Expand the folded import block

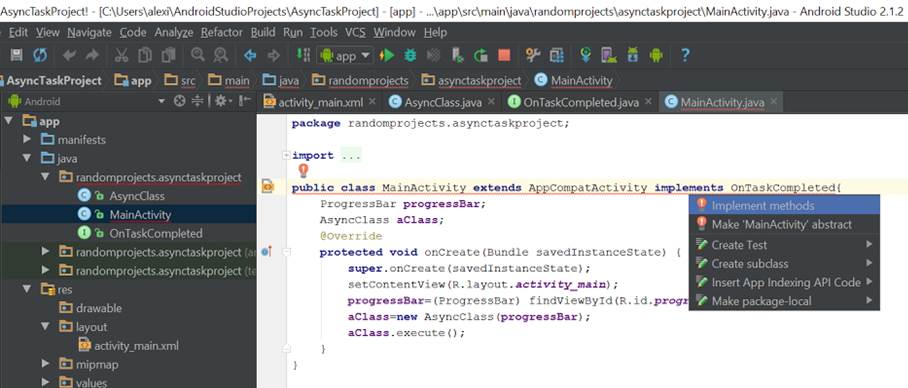[285, 155]
